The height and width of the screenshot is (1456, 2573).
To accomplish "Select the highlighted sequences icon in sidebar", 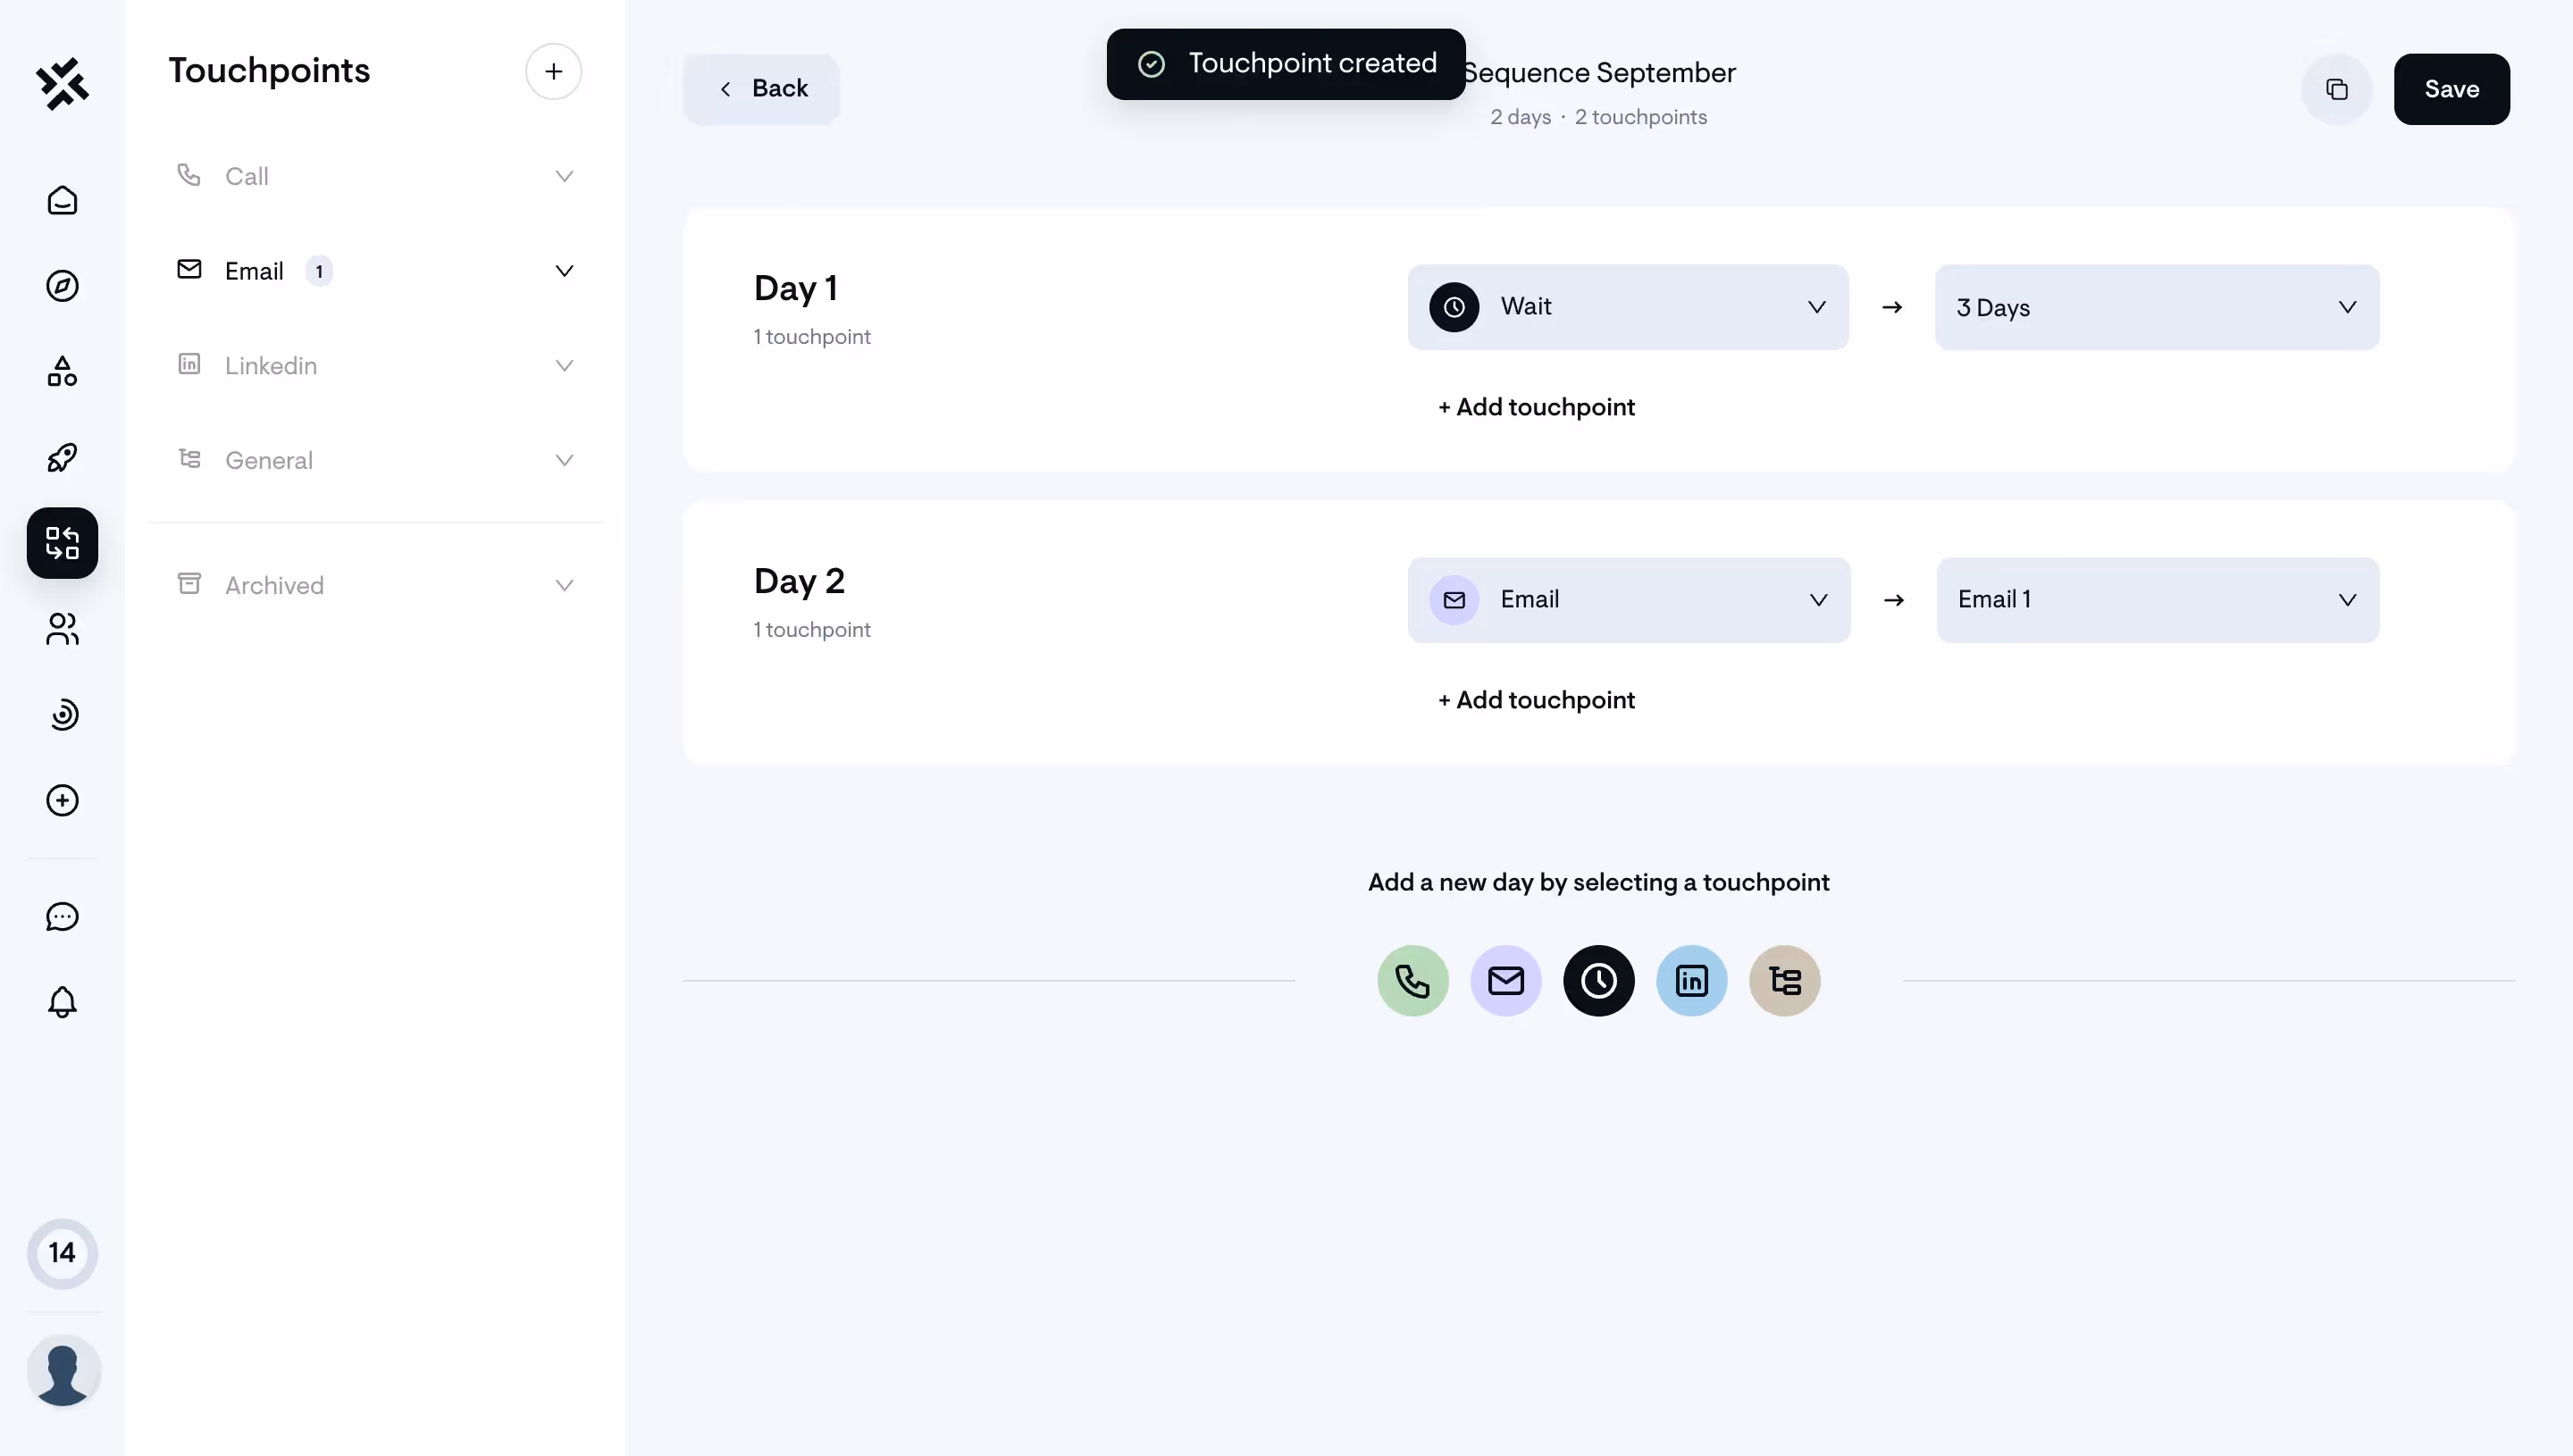I will (62, 543).
